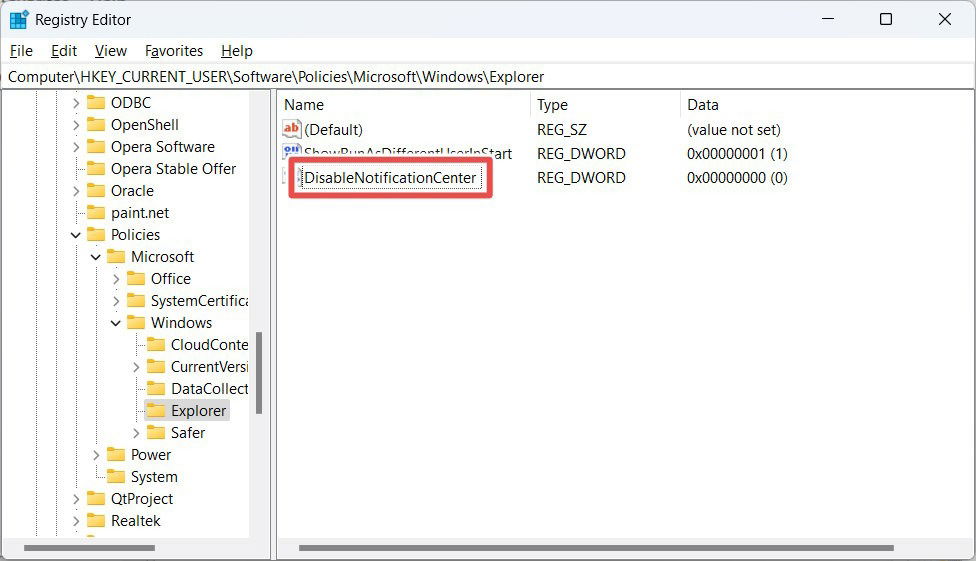Image resolution: width=976 pixels, height=561 pixels.
Task: Select the Opera Stable Offer key label
Action: point(173,169)
